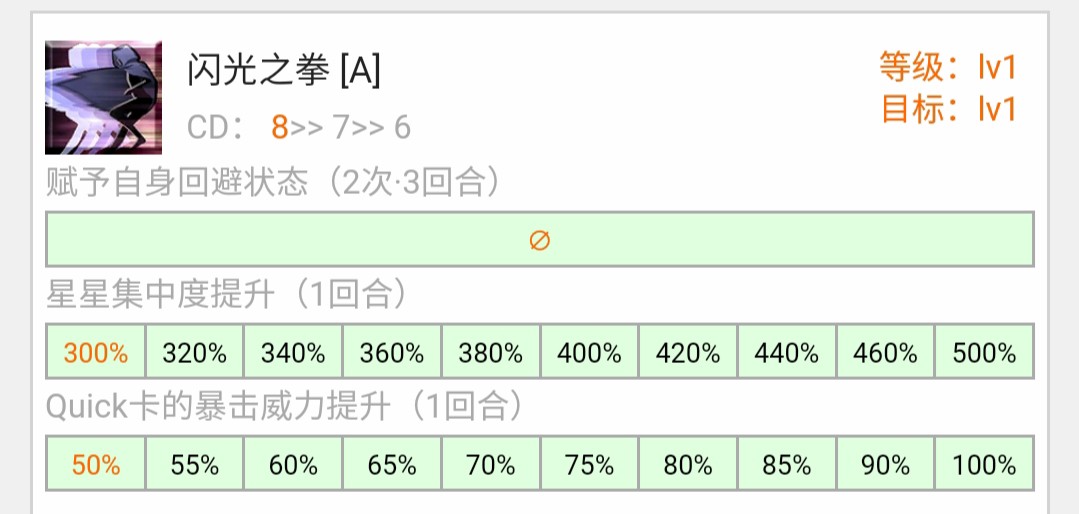
Task: Click the CD cooldown value 8
Action: tap(279, 128)
